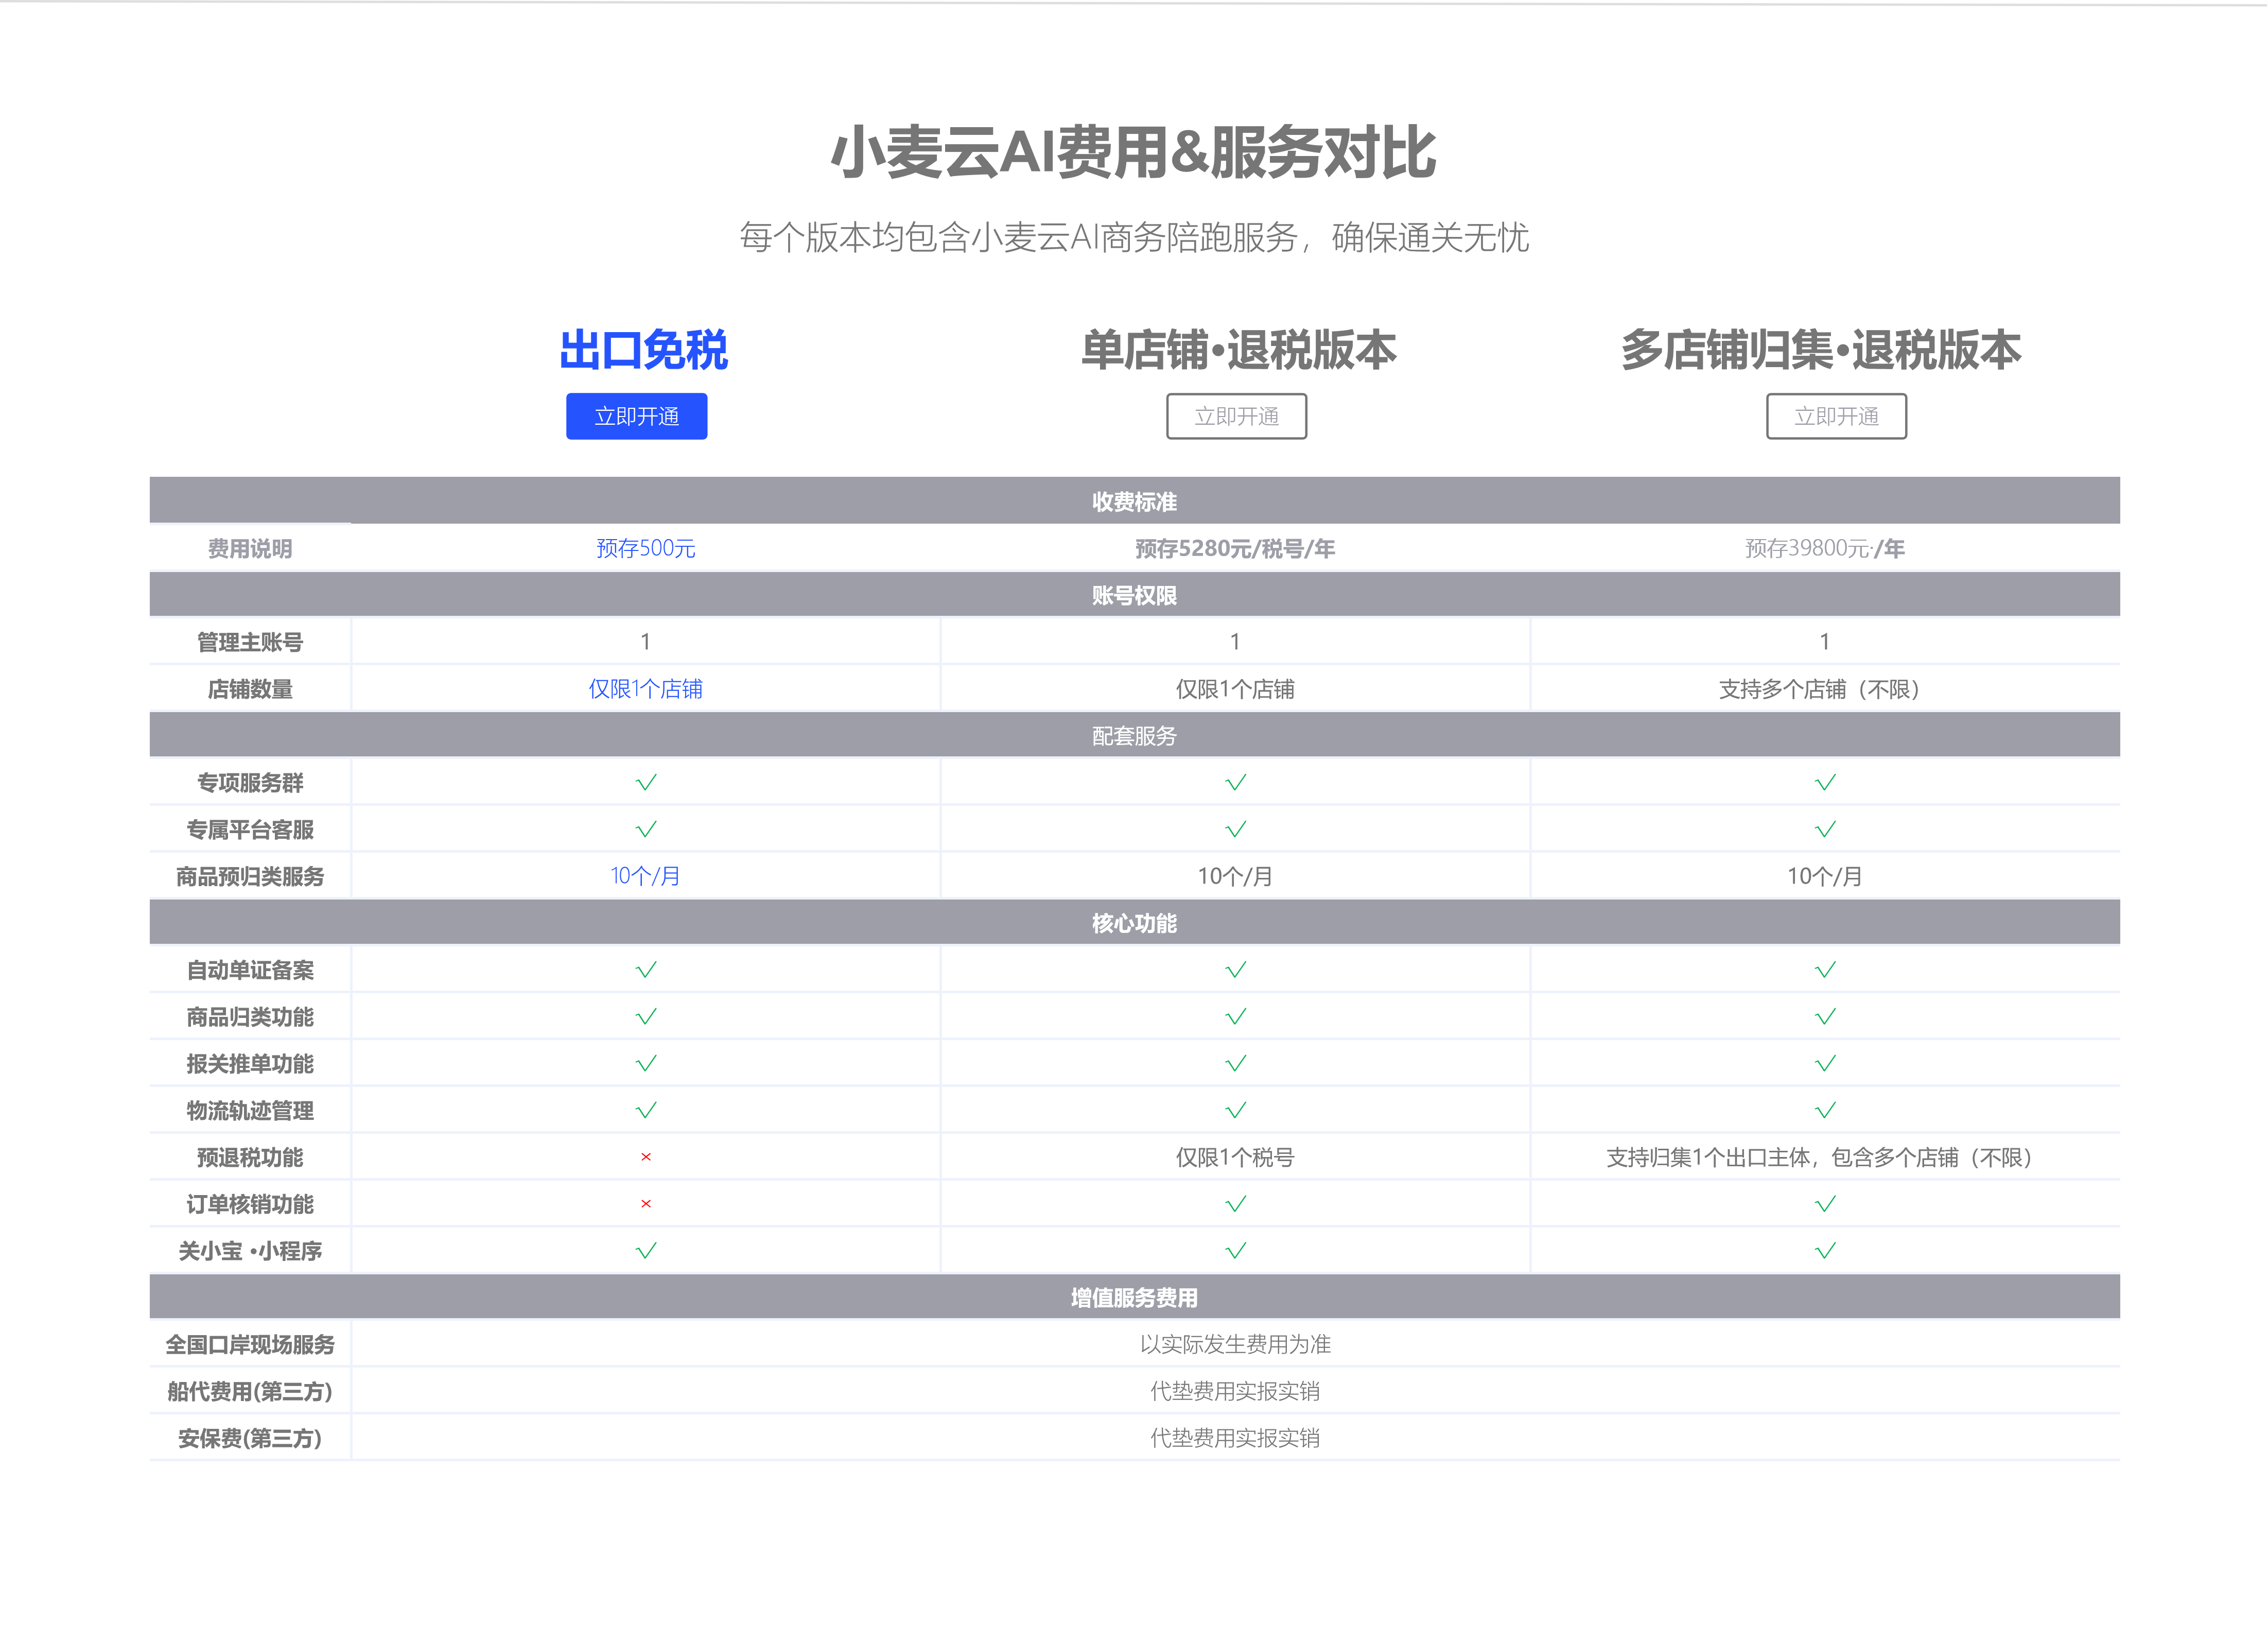Click the 管理主账号 row label

250,642
